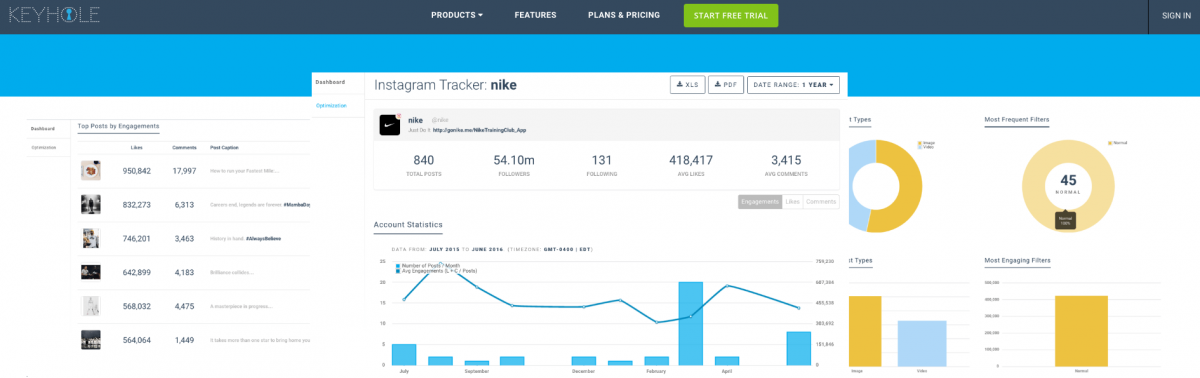Click the July bar in Account Statistics

pyautogui.click(x=404, y=354)
